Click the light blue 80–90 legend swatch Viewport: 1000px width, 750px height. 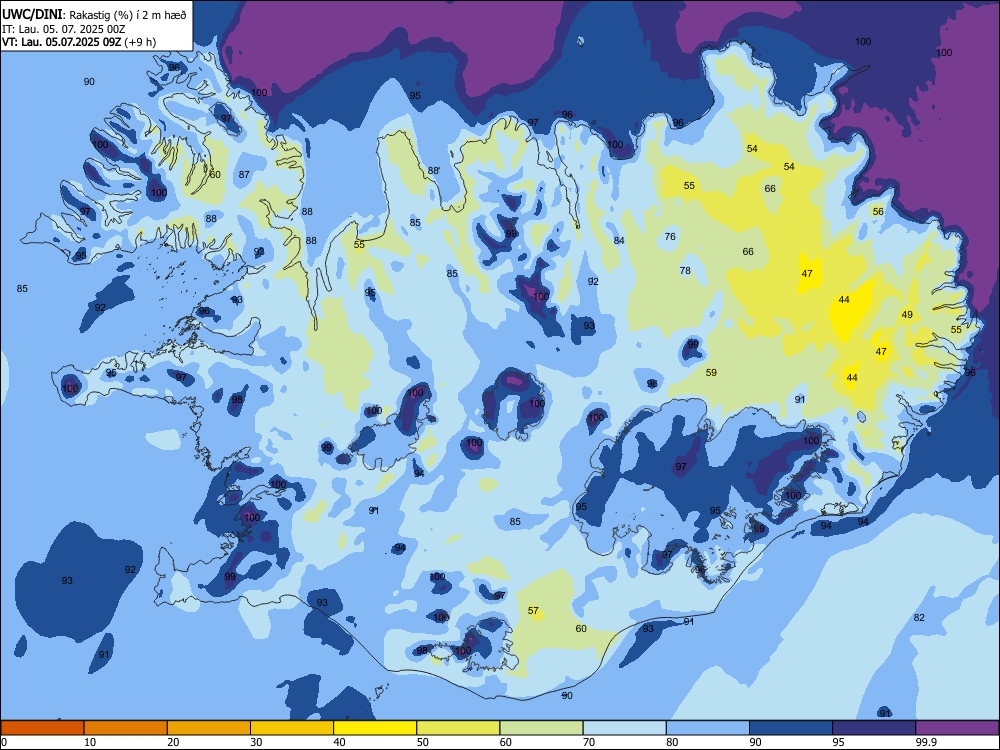pos(708,728)
